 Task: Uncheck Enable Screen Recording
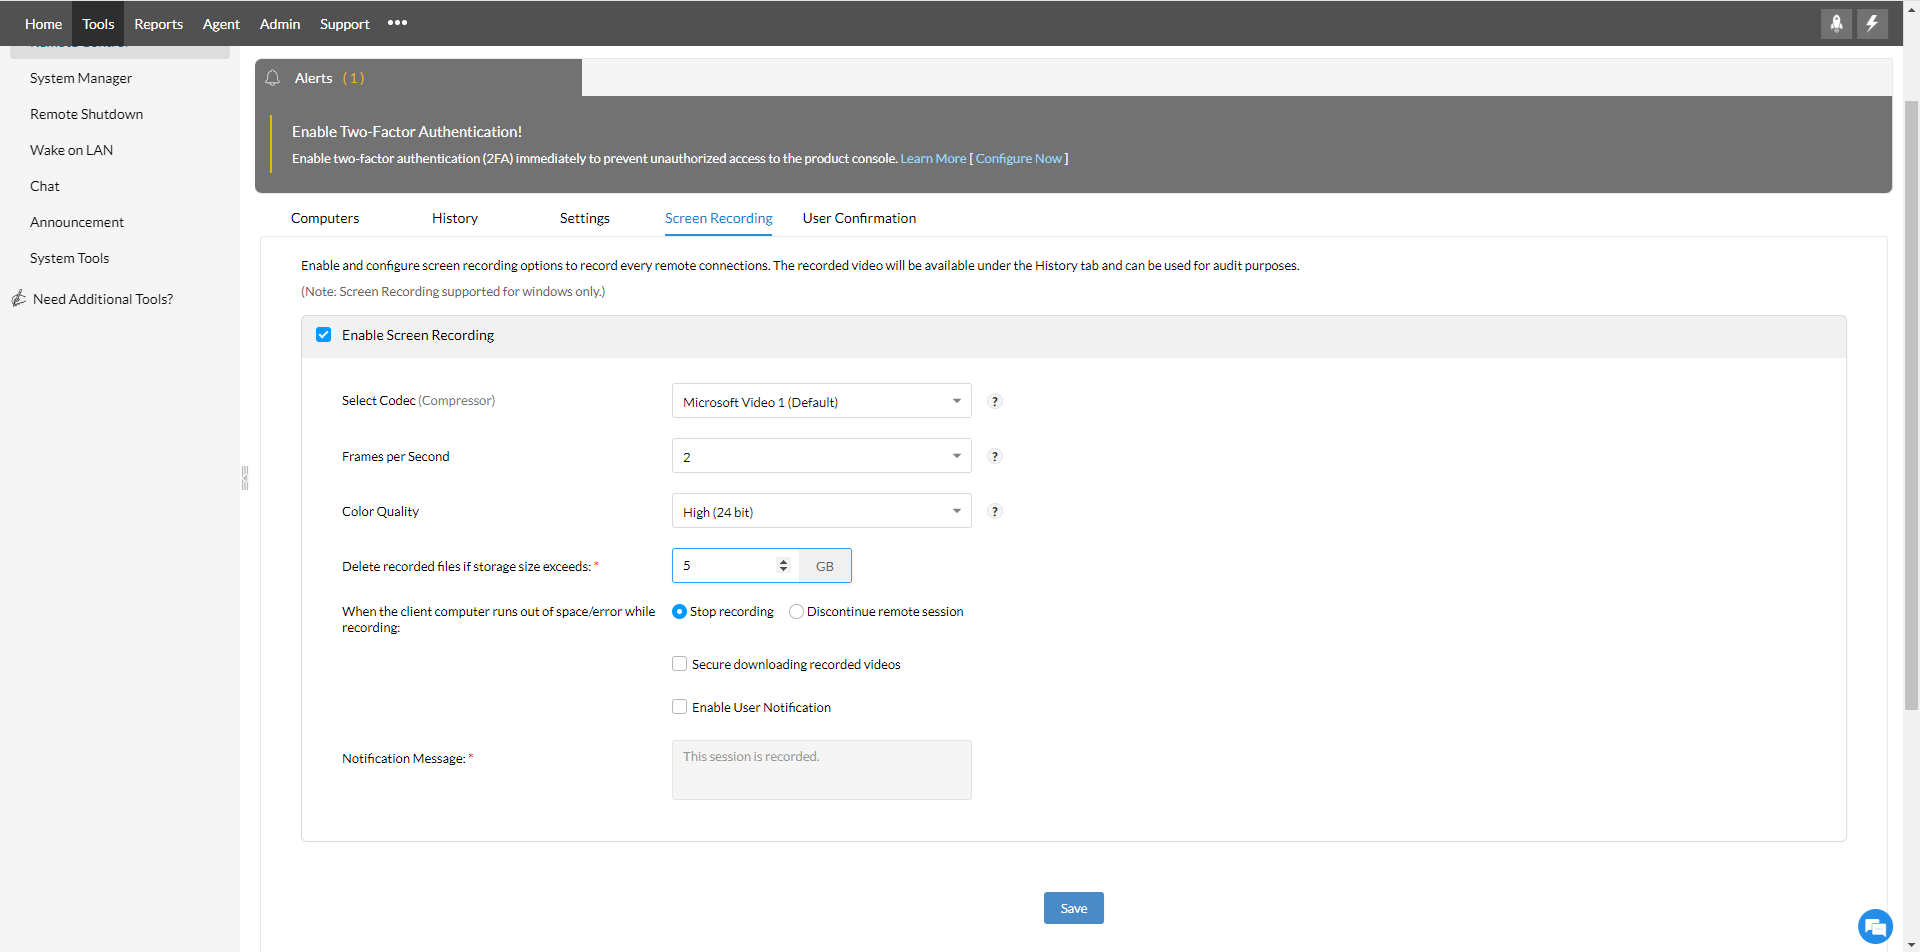(323, 334)
